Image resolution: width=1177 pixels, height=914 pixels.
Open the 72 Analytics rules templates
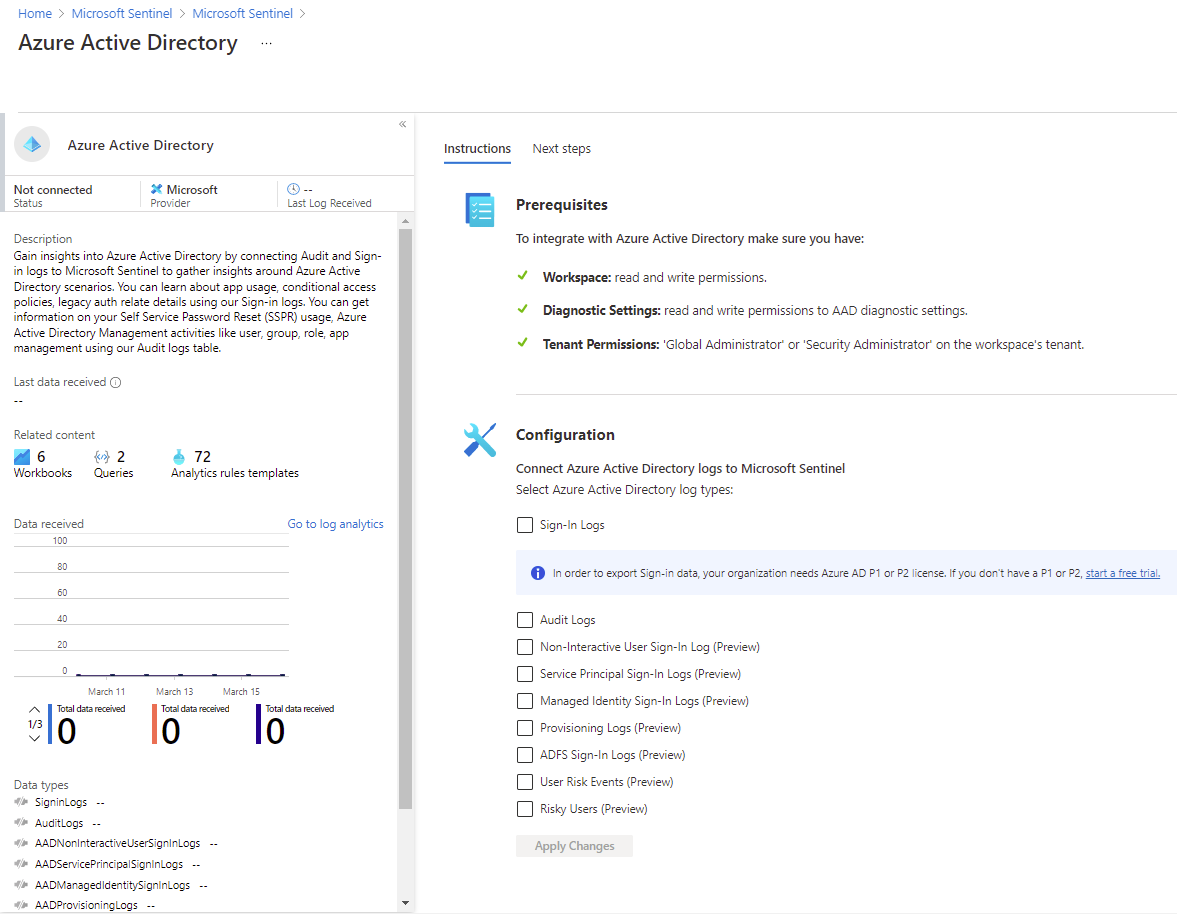[235, 464]
